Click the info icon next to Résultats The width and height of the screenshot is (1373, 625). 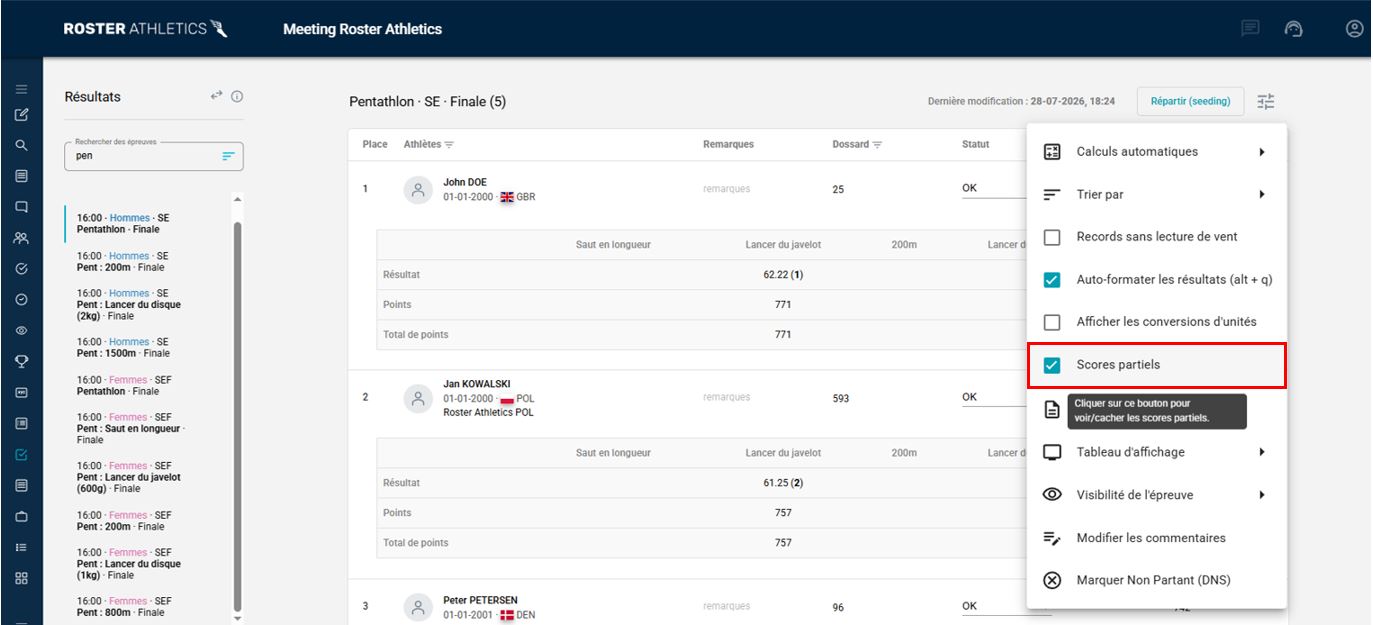click(x=238, y=97)
